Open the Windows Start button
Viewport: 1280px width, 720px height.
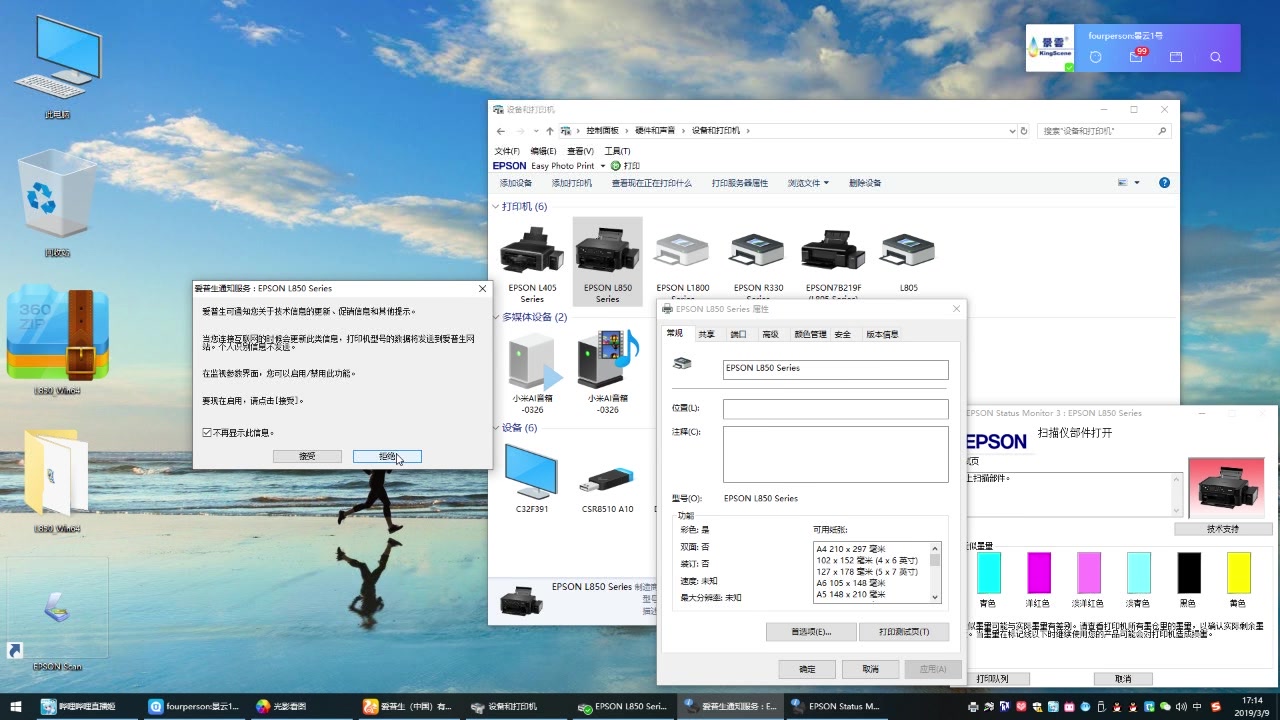click(16, 706)
